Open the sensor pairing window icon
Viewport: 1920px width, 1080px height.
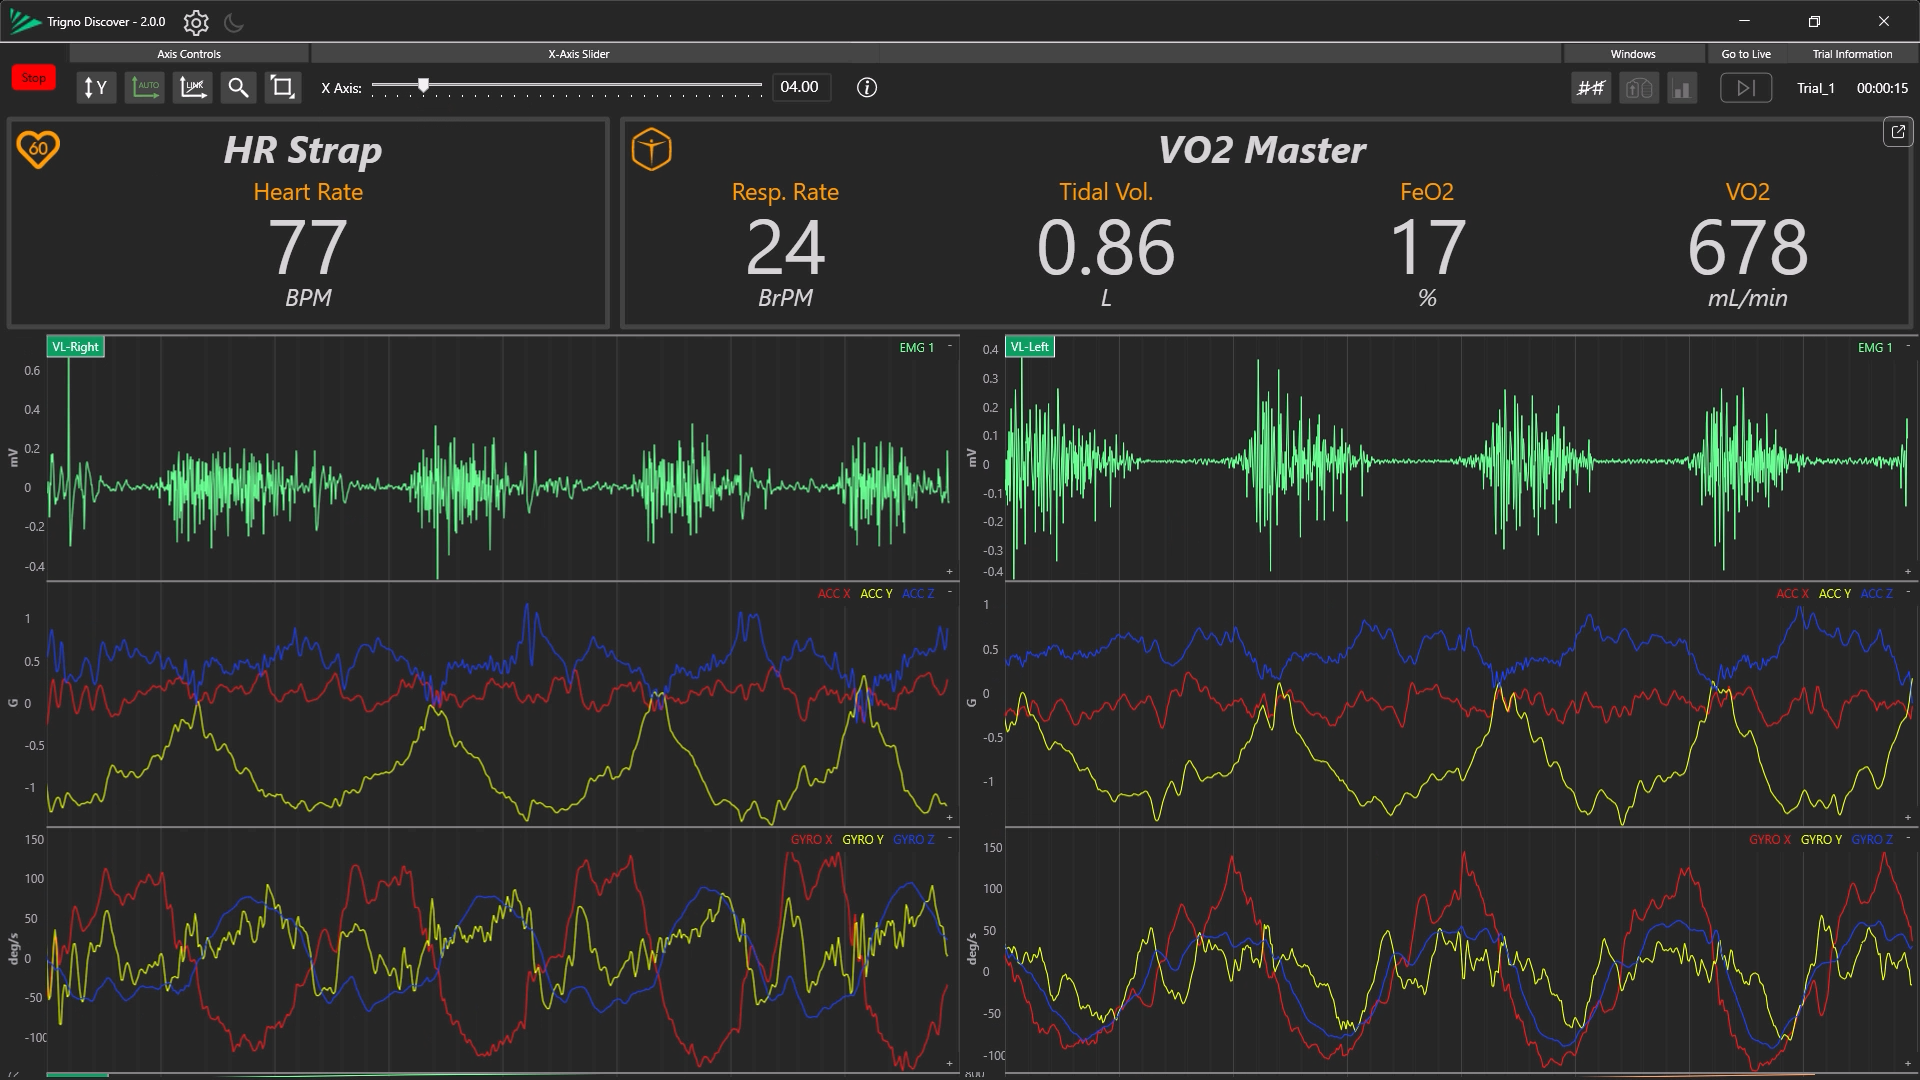pyautogui.click(x=1638, y=88)
